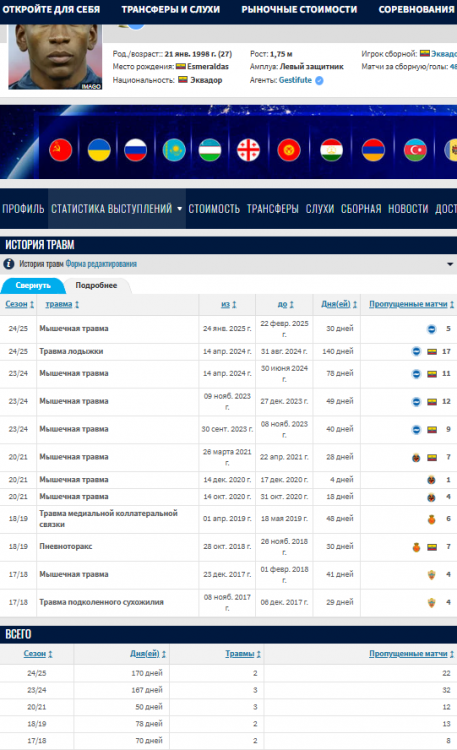Viewport: 457px width, 750px height.
Task: Click Villarreal crest in 26 марта 2021 row
Action: [x=416, y=457]
